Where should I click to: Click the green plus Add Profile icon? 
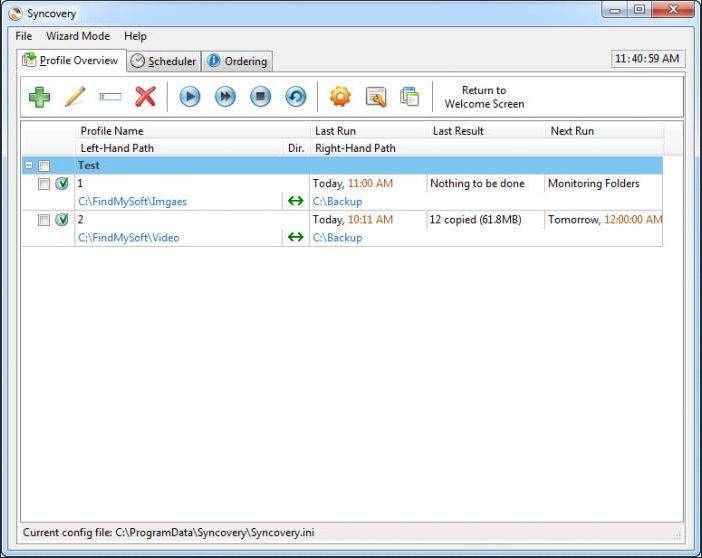(x=39, y=97)
